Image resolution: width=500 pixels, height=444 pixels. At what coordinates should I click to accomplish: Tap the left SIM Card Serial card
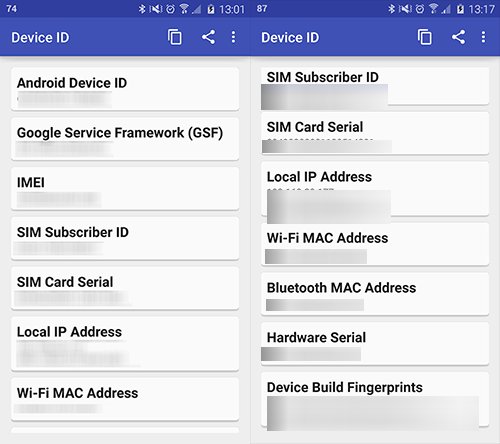tap(125, 288)
